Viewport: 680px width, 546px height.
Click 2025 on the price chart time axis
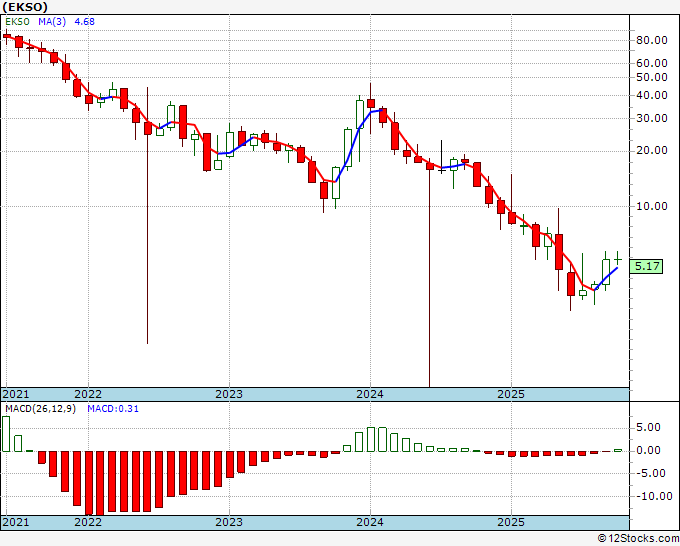511,394
